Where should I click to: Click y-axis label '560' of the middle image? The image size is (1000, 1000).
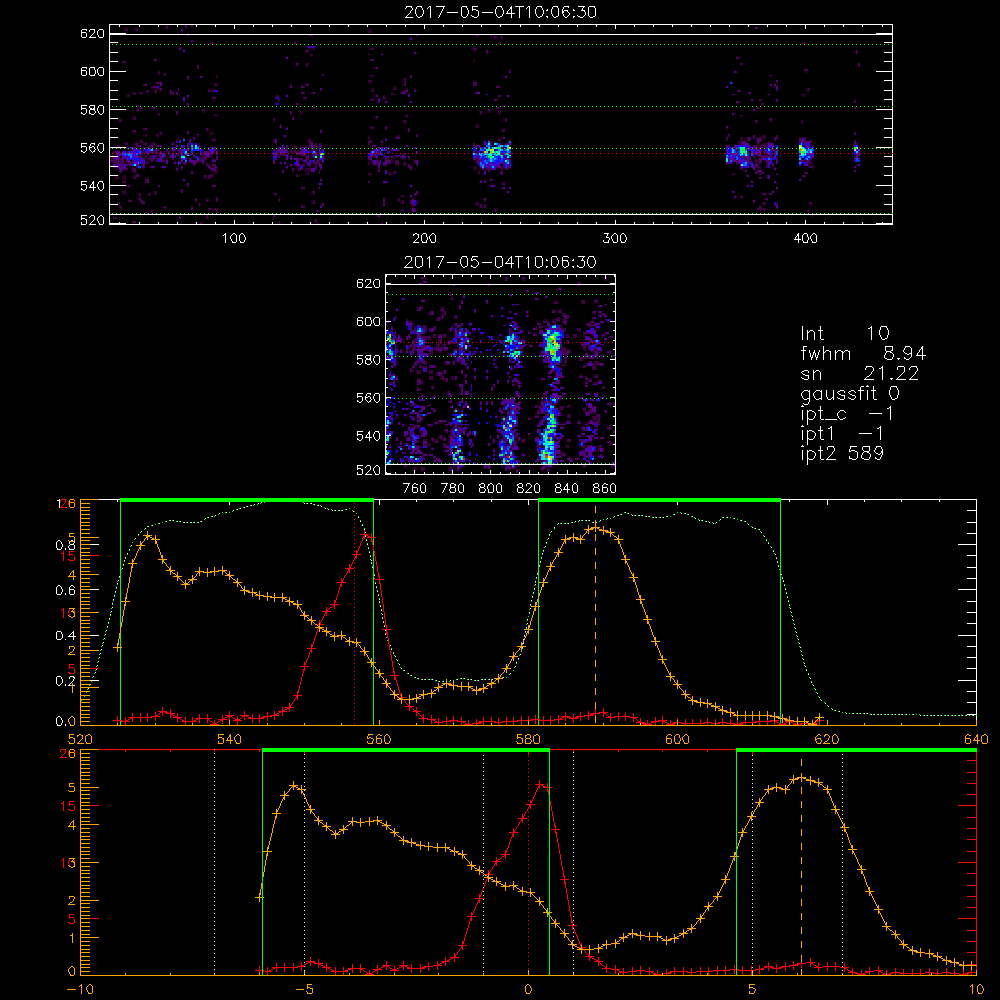368,398
